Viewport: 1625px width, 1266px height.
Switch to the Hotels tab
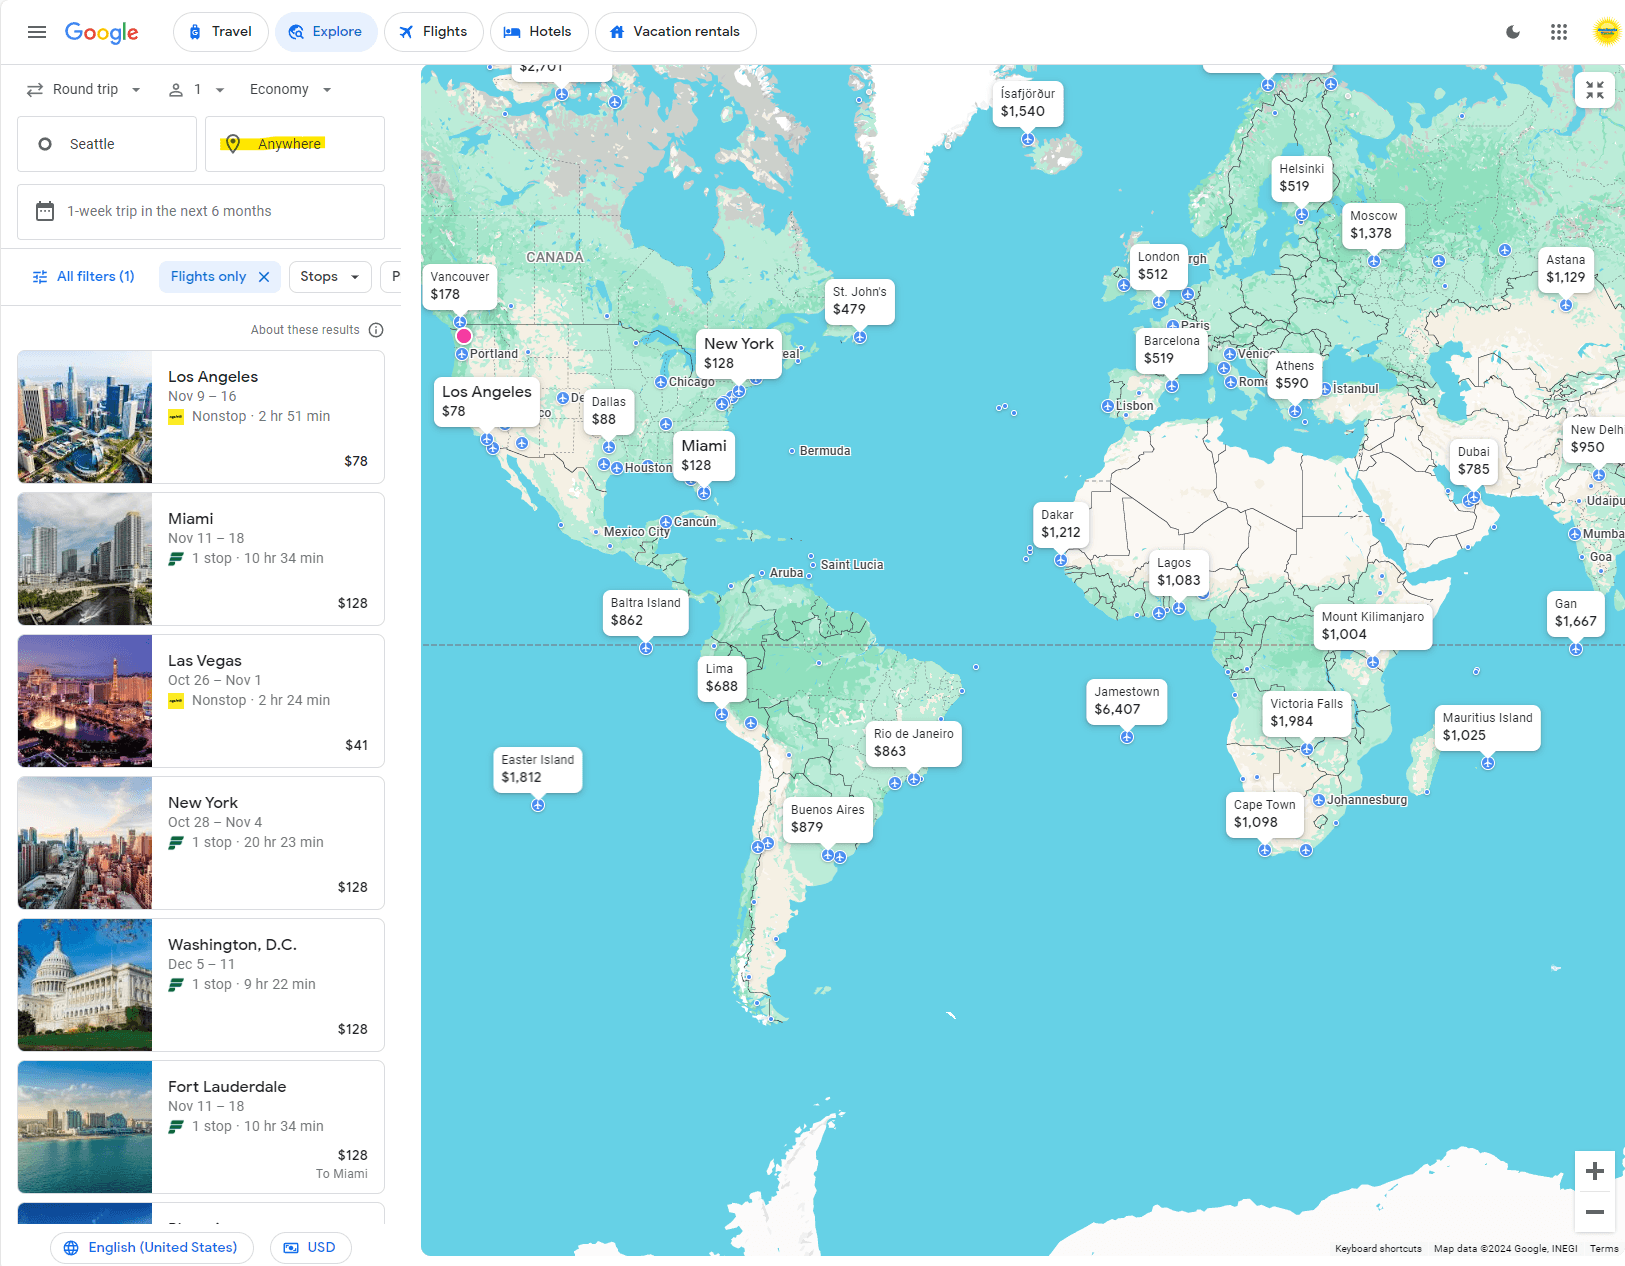(539, 31)
